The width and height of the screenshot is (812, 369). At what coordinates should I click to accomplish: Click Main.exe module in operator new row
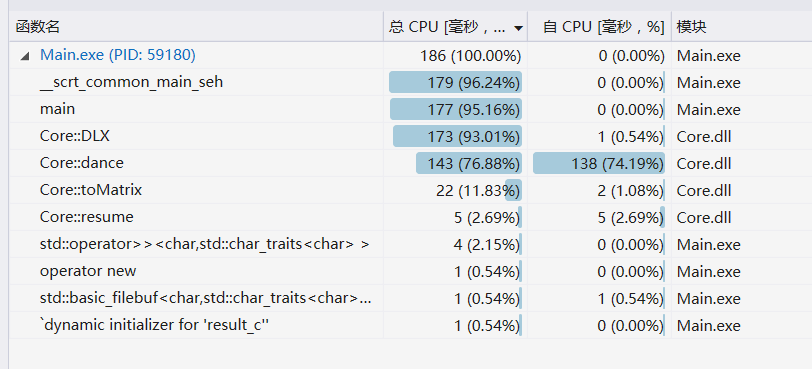pyautogui.click(x=708, y=271)
